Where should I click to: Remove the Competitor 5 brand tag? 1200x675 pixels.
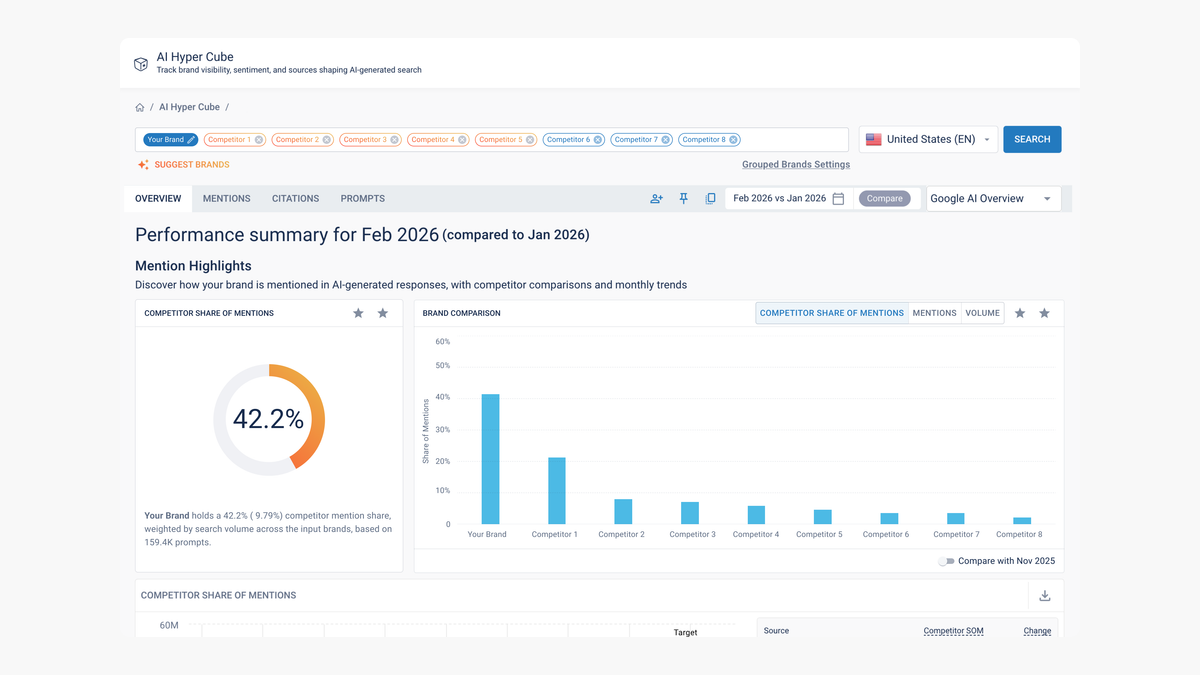pos(530,140)
